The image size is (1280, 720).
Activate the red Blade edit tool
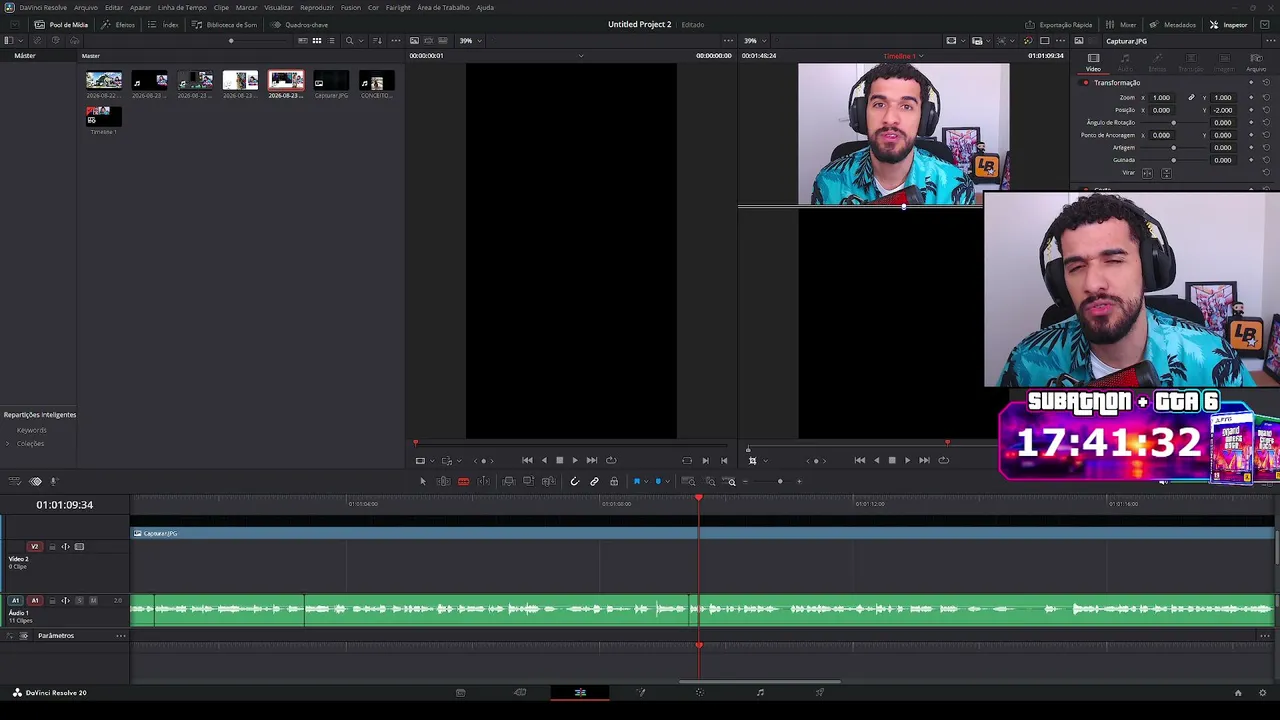pyautogui.click(x=463, y=481)
